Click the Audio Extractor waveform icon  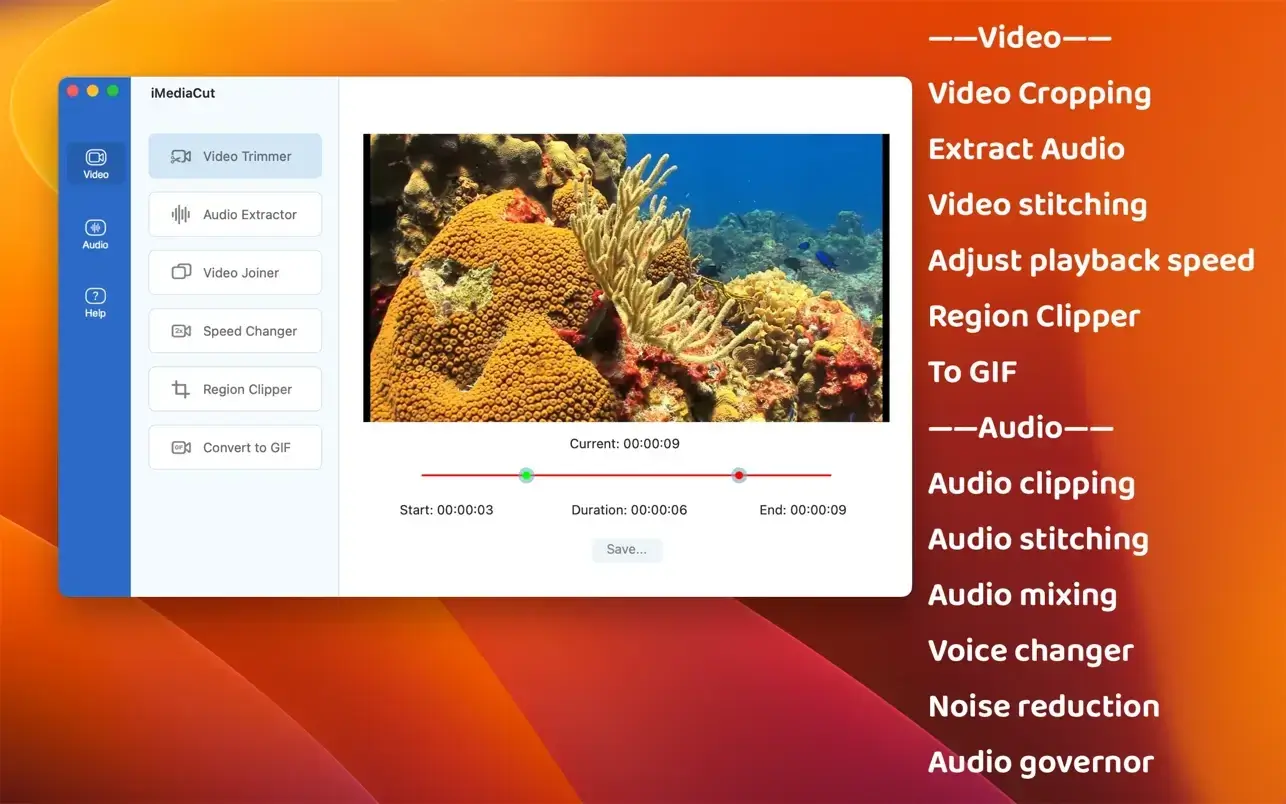point(181,215)
